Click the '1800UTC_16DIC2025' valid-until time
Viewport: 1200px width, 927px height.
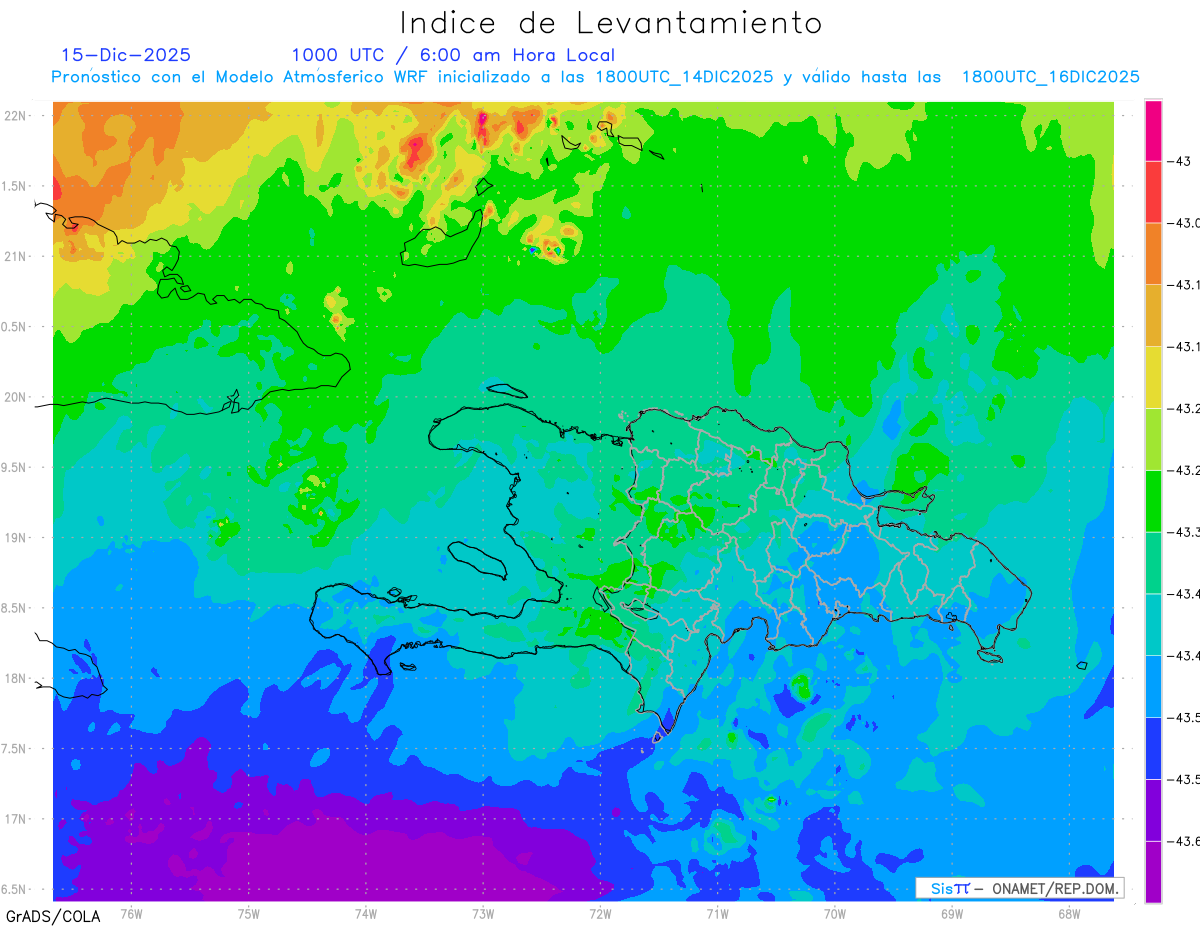click(x=1051, y=76)
